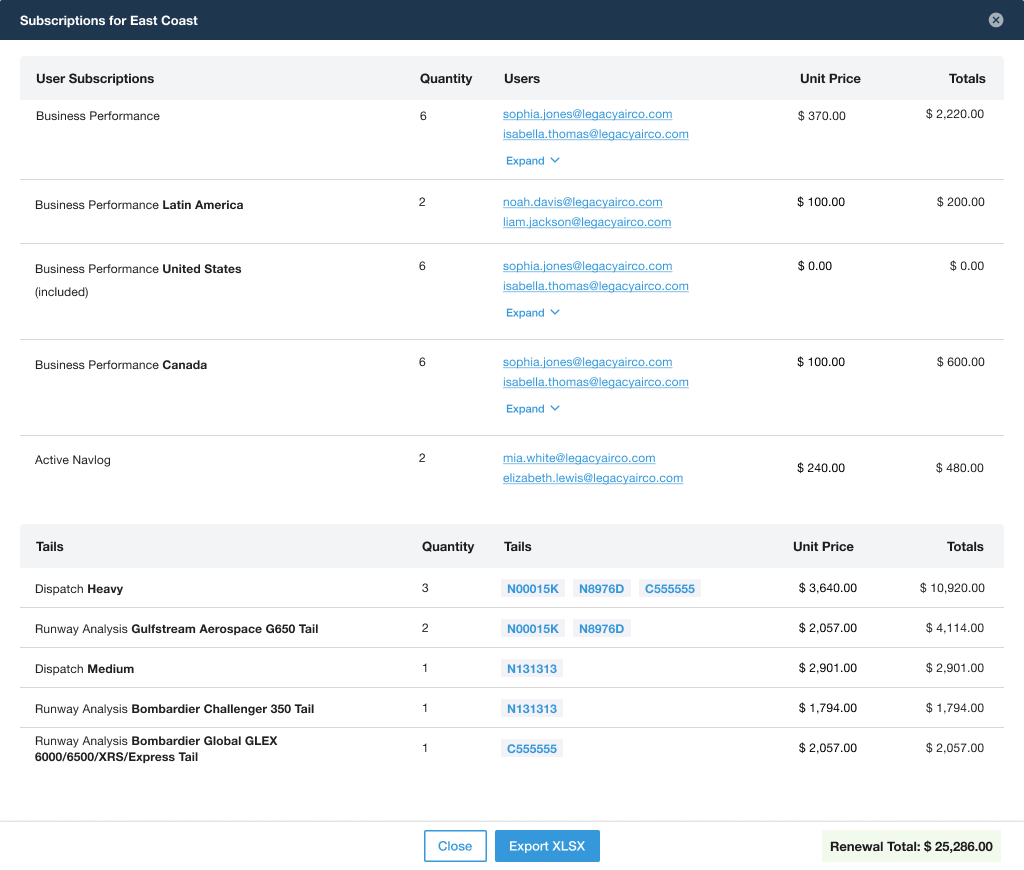The width and height of the screenshot is (1024, 870).
Task: Click the elizabeth.lewis@legacyairco.com link
Action: pyautogui.click(x=592, y=478)
